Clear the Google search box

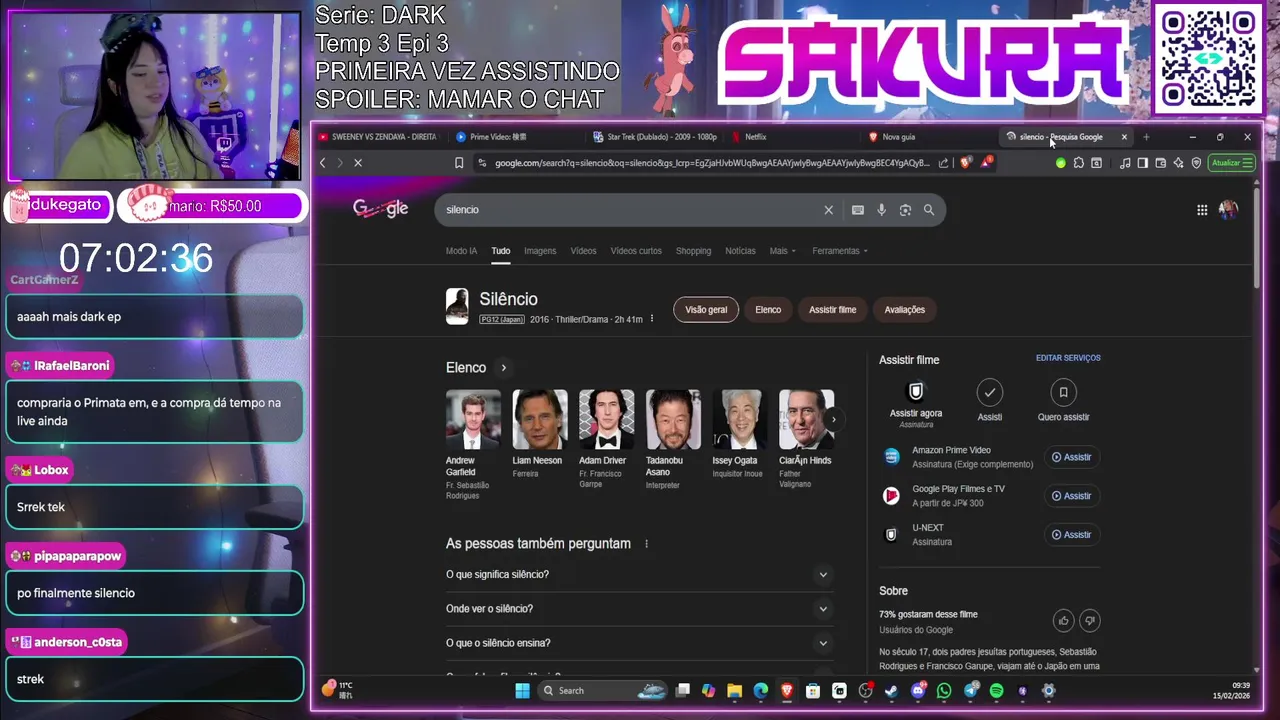(828, 210)
